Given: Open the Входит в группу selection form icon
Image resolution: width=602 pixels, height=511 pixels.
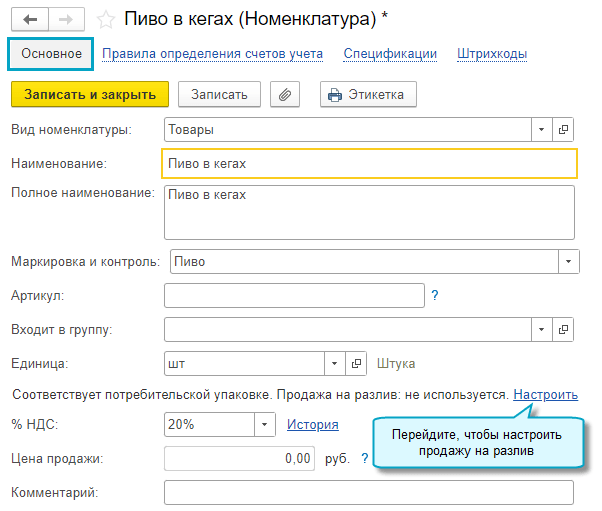Looking at the screenshot, I should [564, 328].
